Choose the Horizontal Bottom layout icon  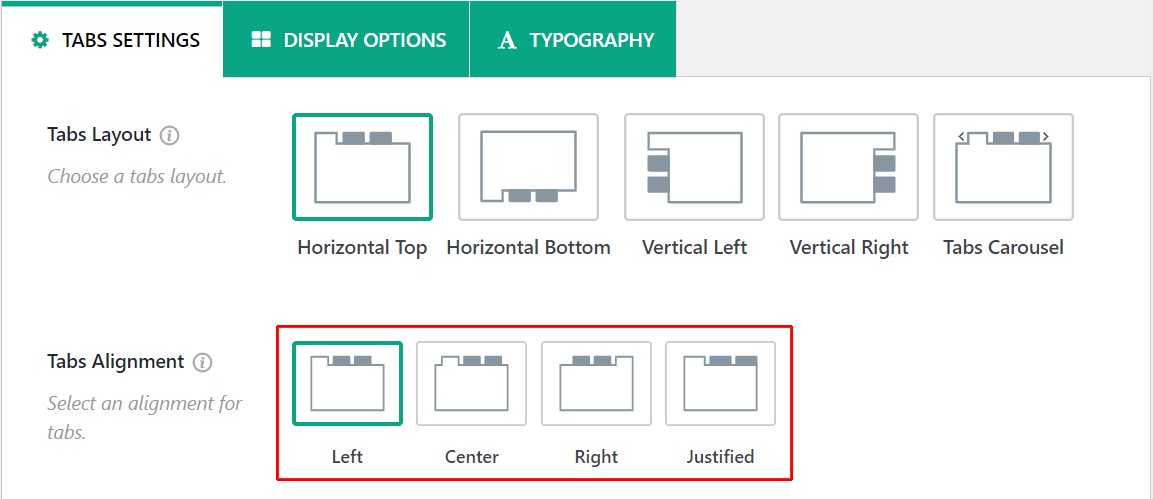[528, 167]
